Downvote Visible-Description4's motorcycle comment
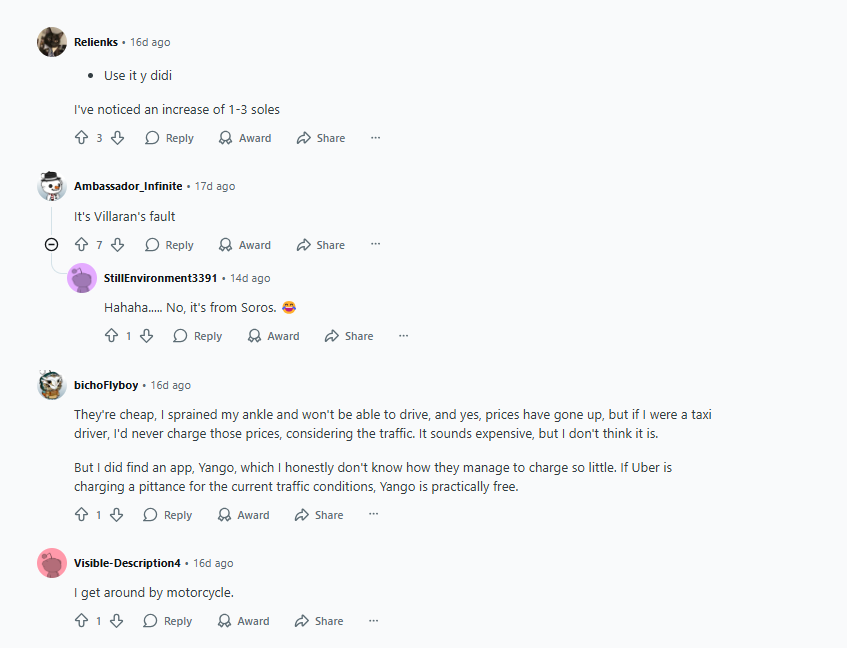Image resolution: width=847 pixels, height=648 pixels. [x=116, y=621]
